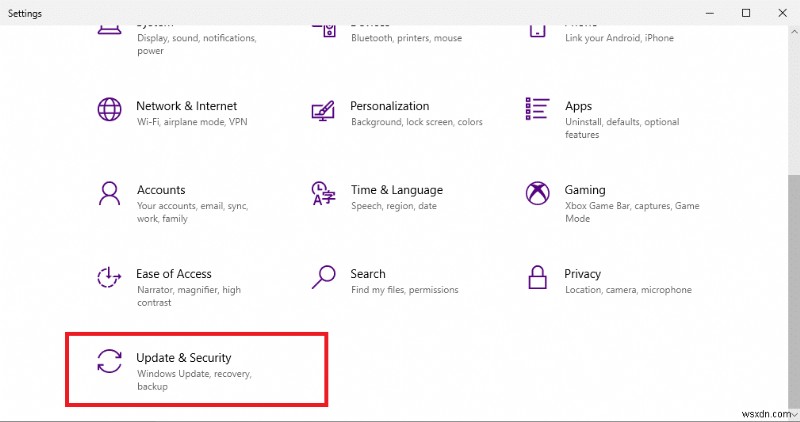Image resolution: width=800 pixels, height=422 pixels.
Task: Open Network & Internet settings
Action: pyautogui.click(x=187, y=106)
